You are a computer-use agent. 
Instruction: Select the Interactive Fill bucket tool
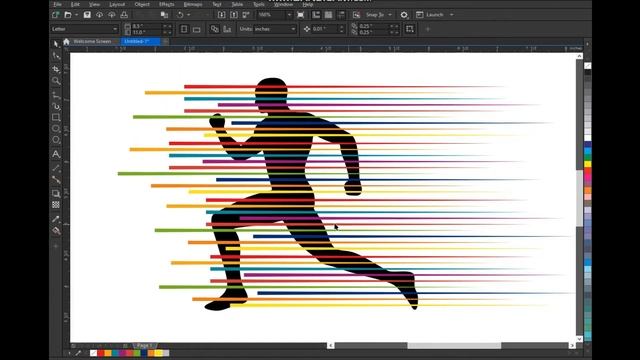click(x=56, y=231)
